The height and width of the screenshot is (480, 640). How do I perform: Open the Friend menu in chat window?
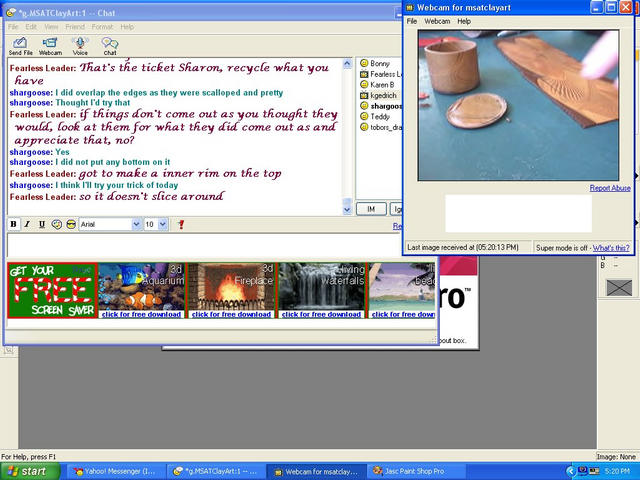point(75,27)
